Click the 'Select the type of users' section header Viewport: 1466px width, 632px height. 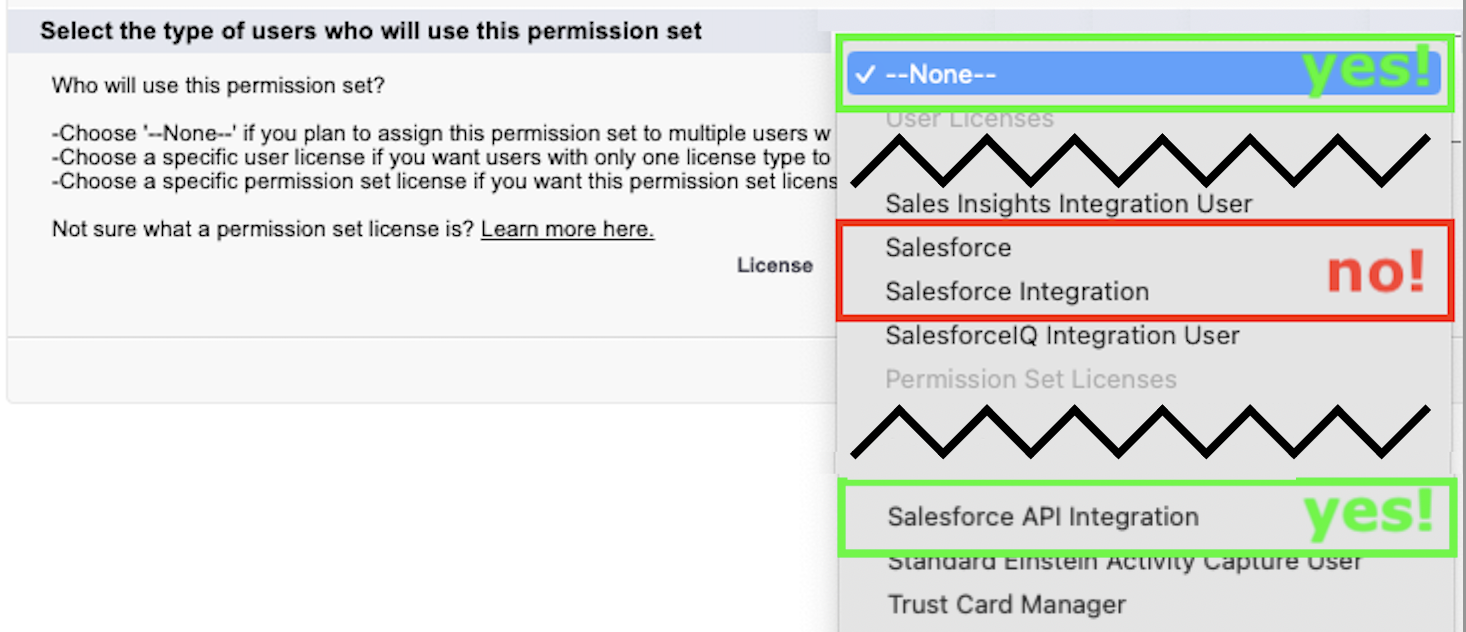371,32
